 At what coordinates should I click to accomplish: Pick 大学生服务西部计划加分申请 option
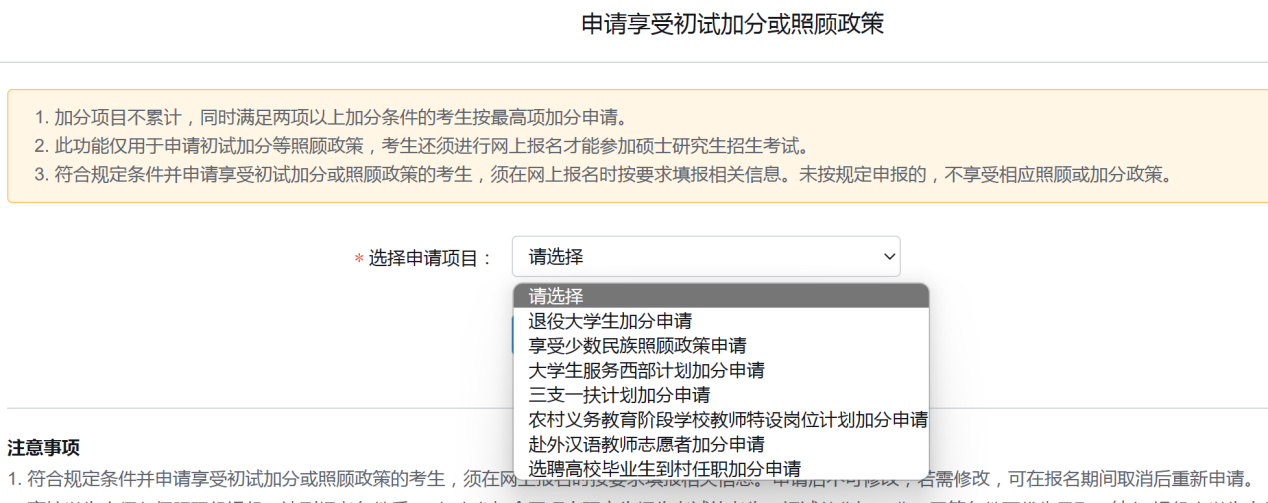(x=646, y=370)
